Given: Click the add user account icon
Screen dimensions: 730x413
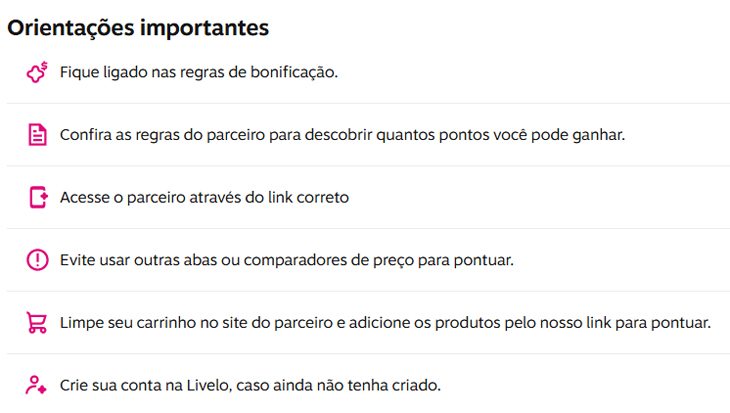Looking at the screenshot, I should click(36, 385).
